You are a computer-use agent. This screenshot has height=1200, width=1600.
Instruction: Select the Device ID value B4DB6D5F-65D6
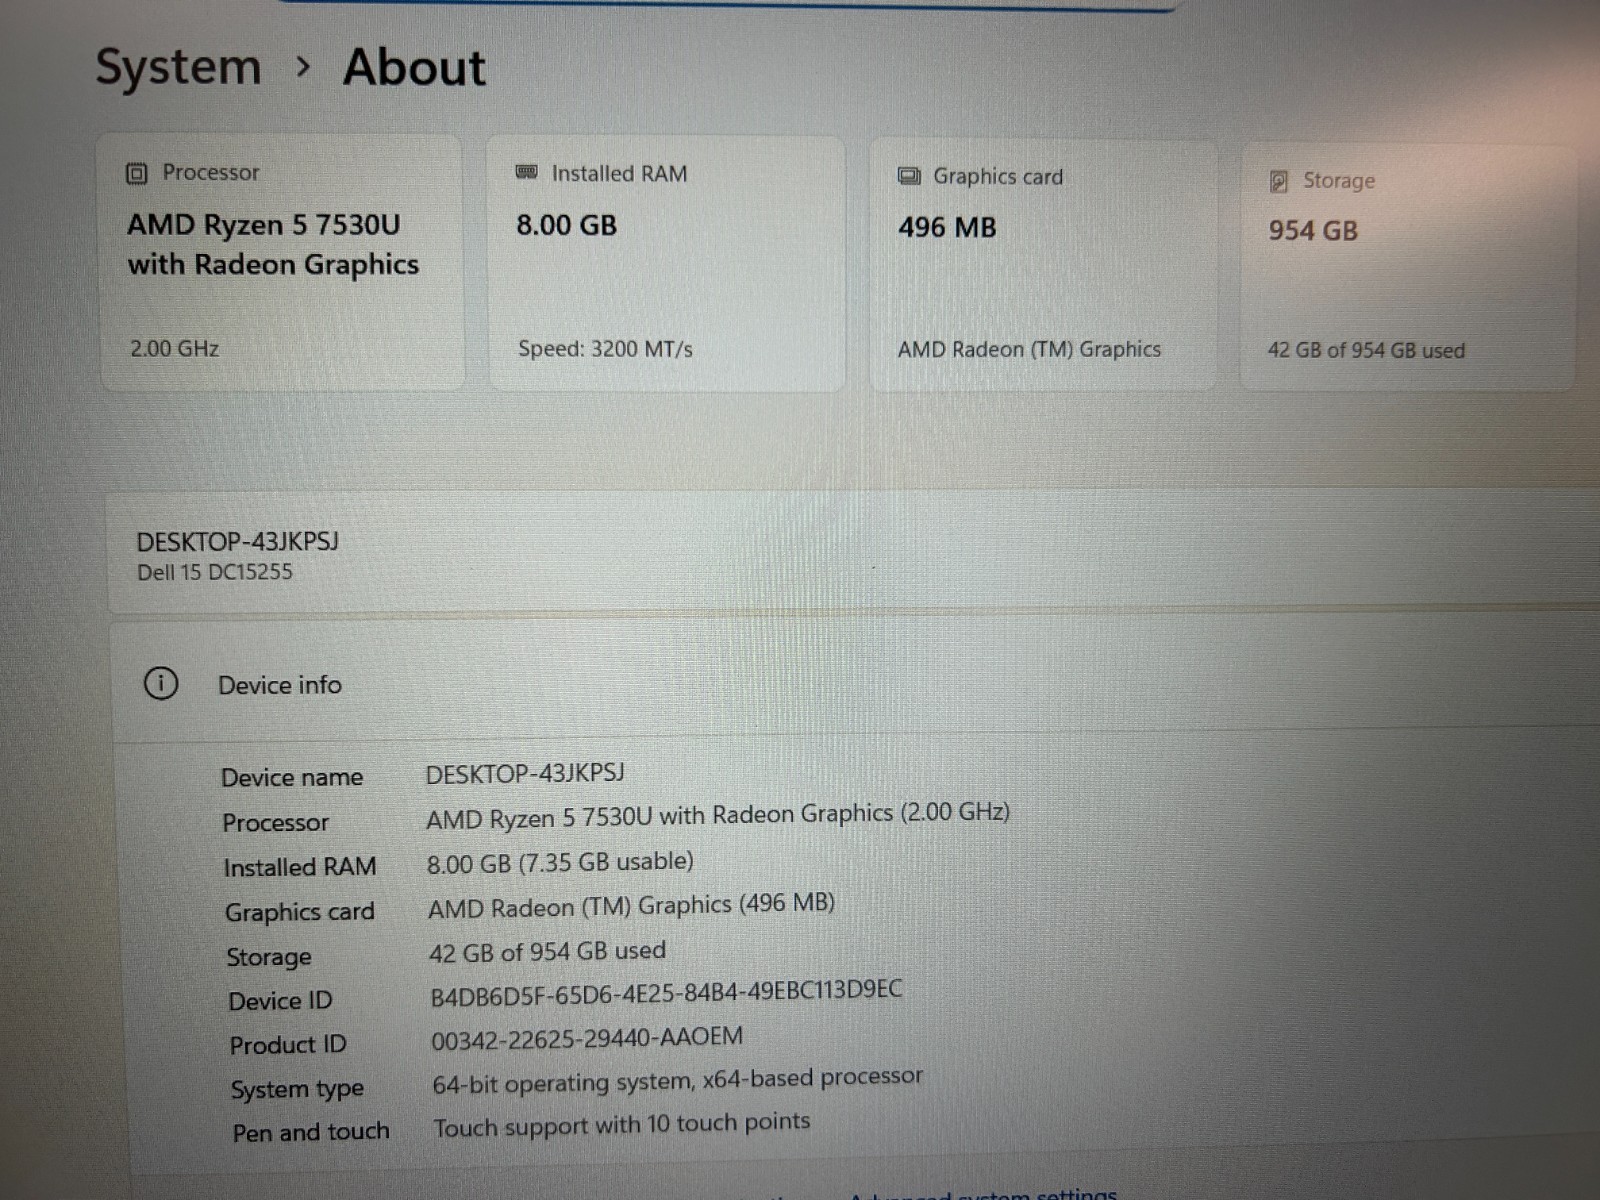tap(666, 992)
